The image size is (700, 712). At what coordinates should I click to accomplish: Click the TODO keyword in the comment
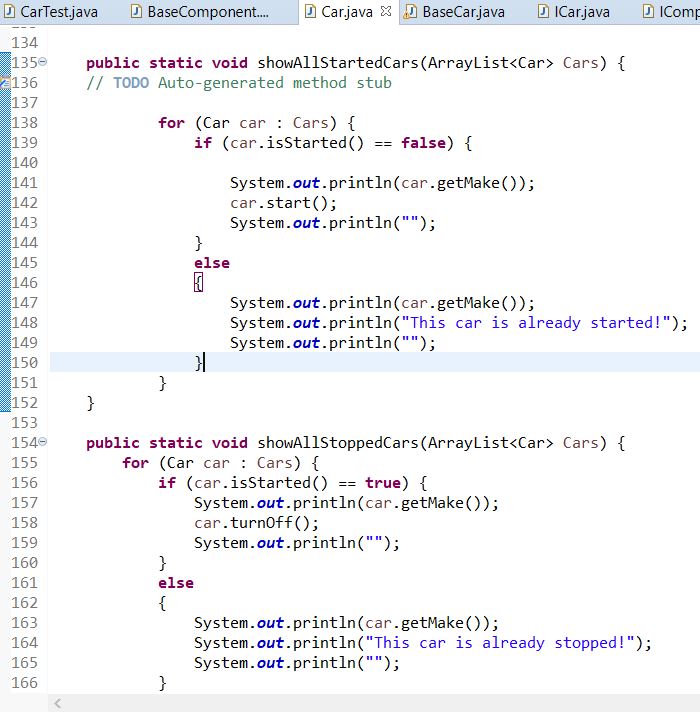(x=131, y=83)
